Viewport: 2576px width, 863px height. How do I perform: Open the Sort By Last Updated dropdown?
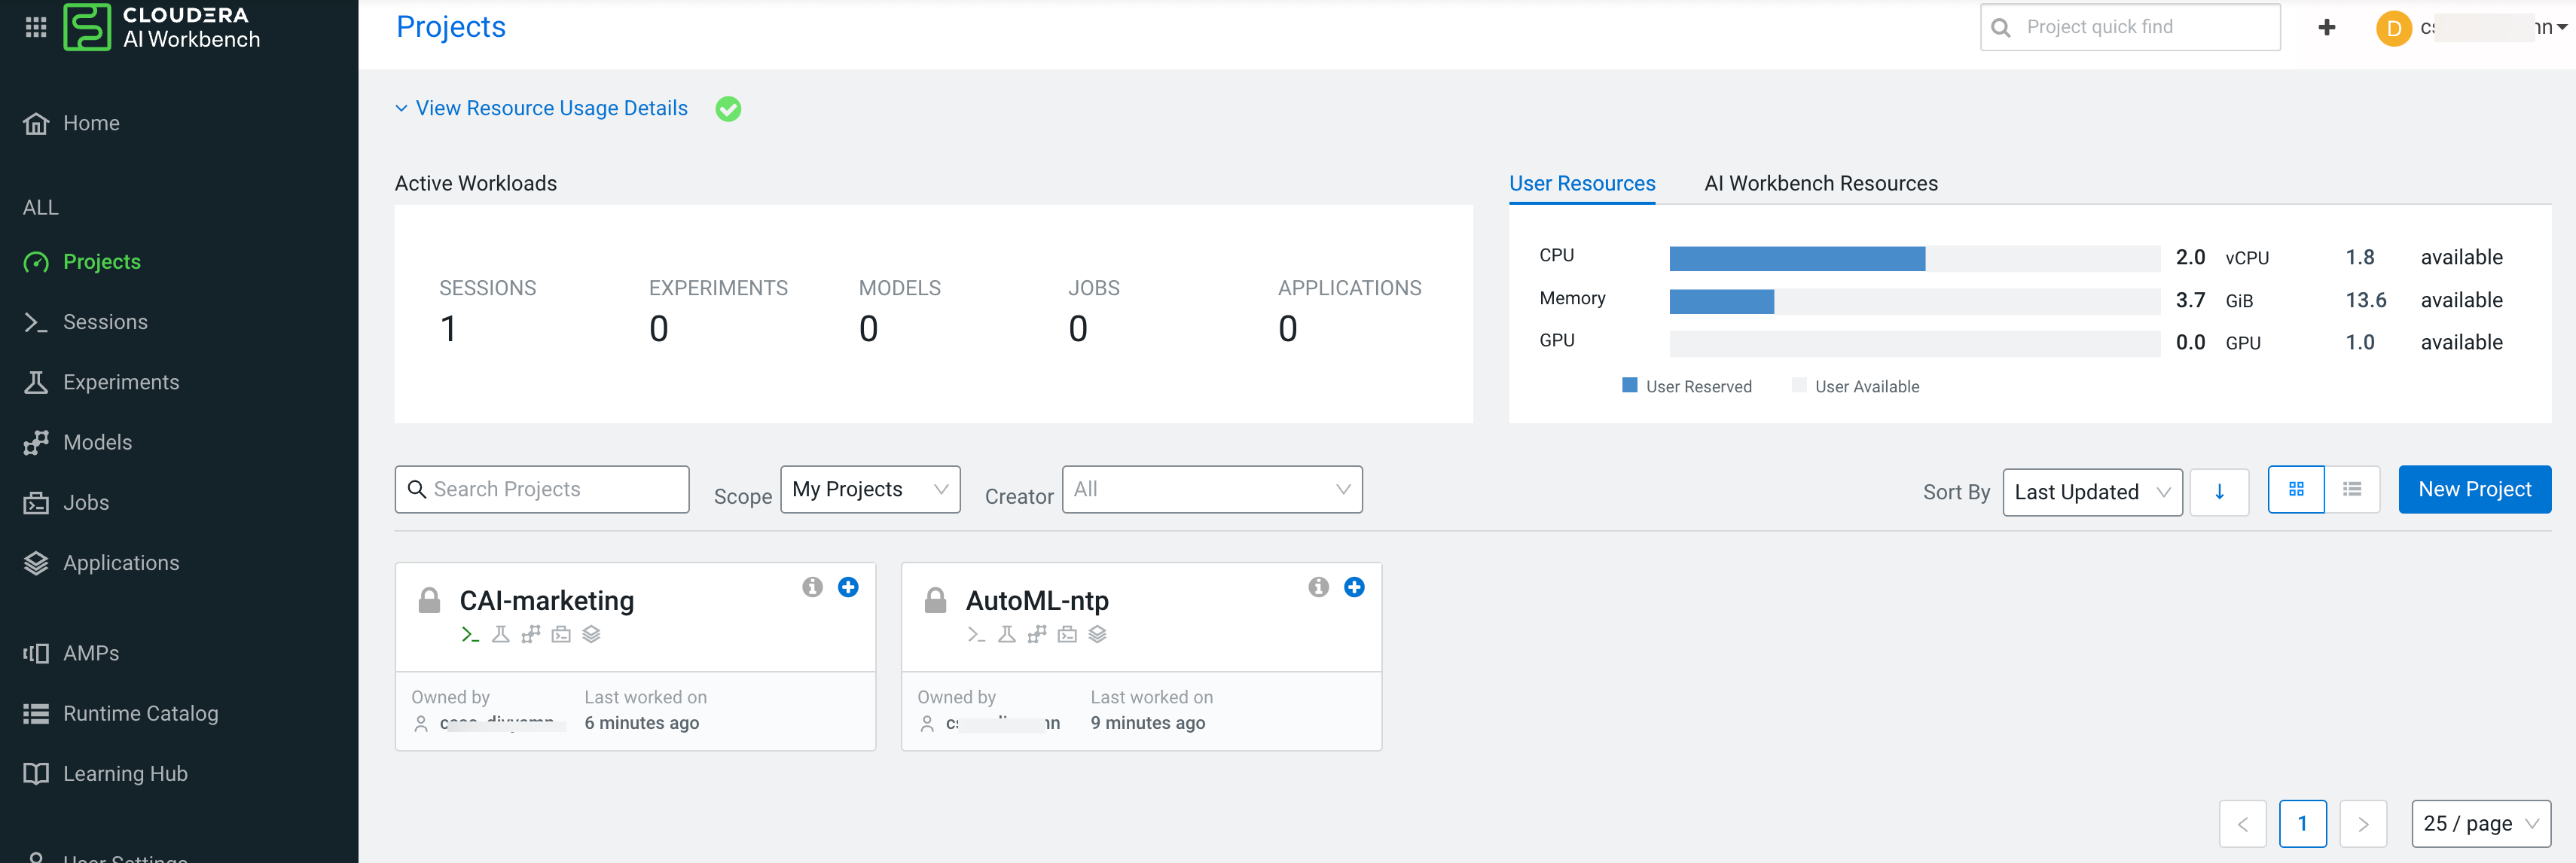click(x=2091, y=492)
